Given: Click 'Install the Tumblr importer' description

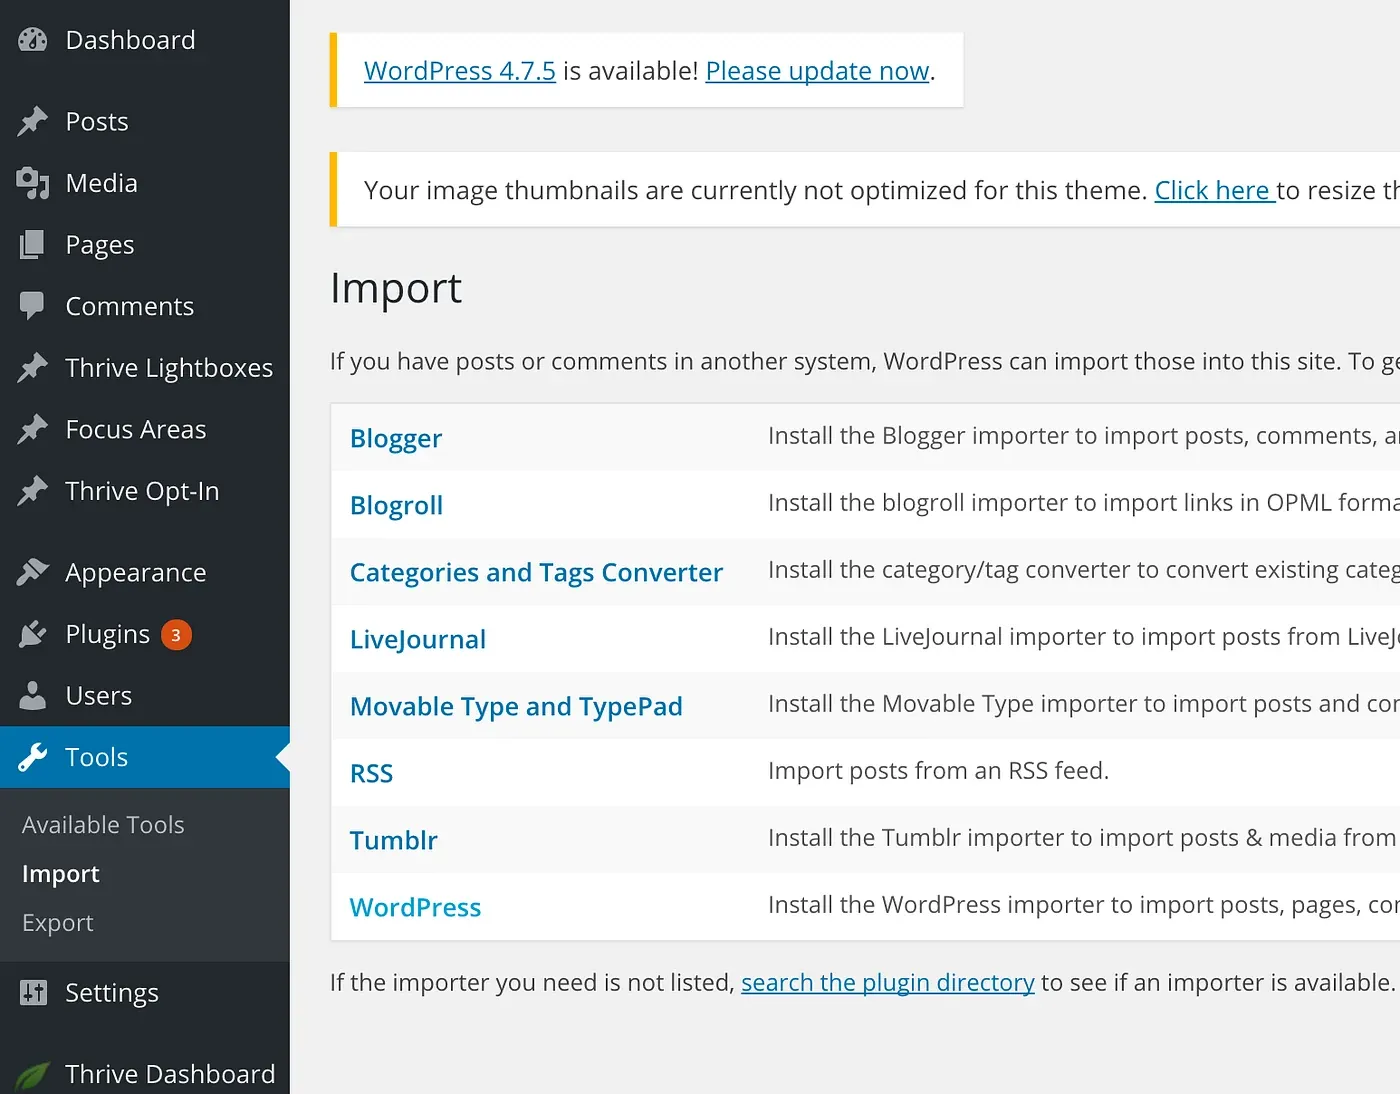Looking at the screenshot, I should pos(1084,838).
